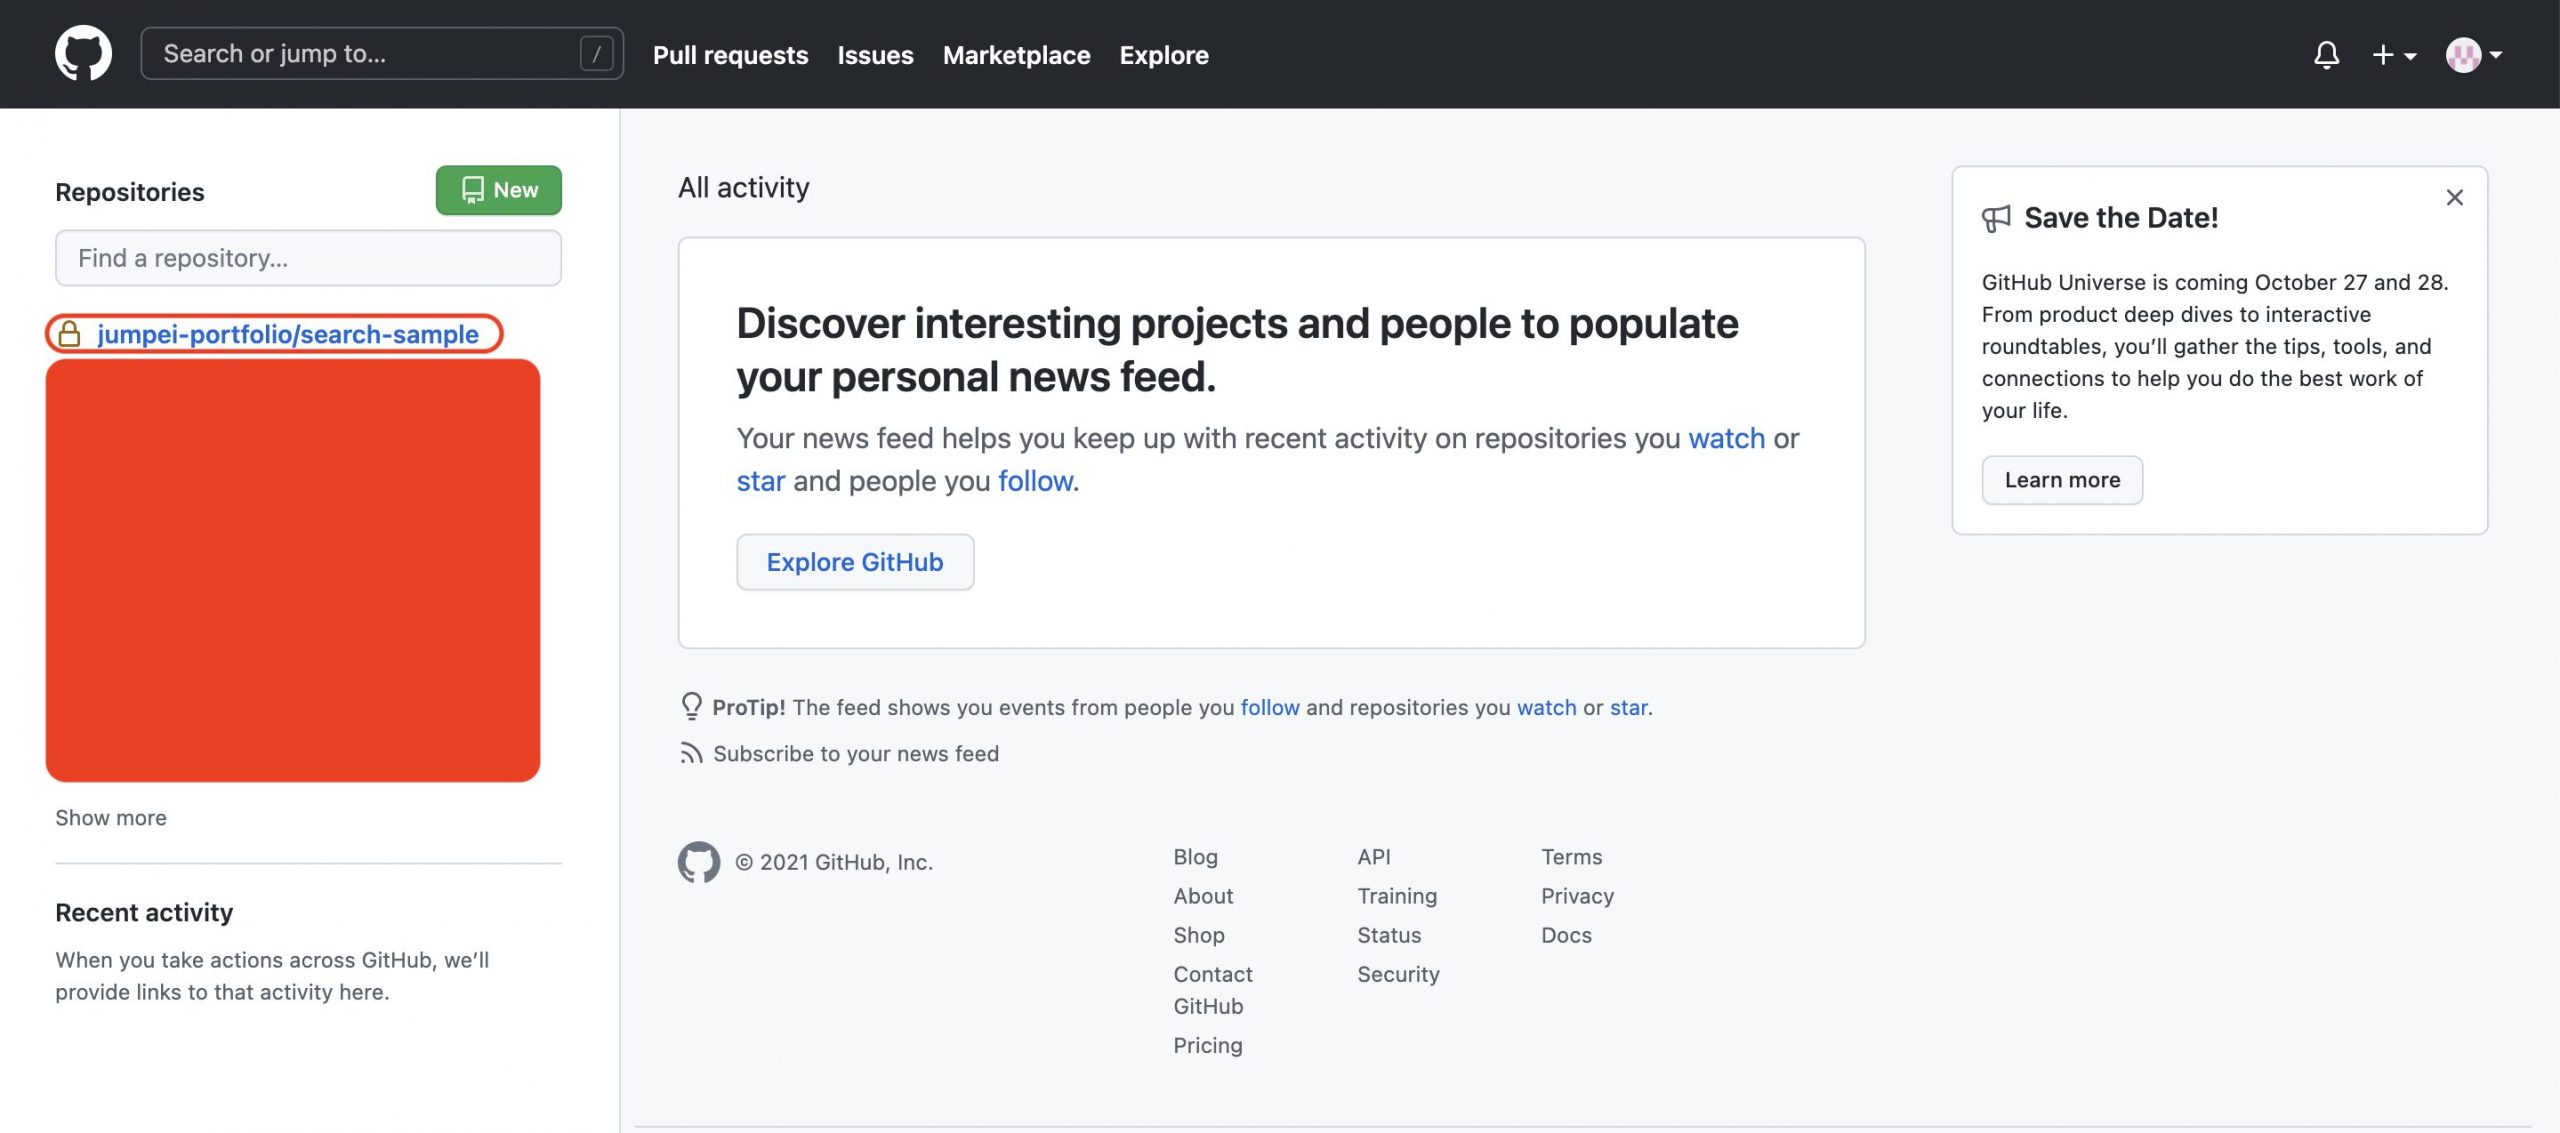Click the megaphone icon by Save the Date
The image size is (2560, 1133).
[x=1996, y=218]
